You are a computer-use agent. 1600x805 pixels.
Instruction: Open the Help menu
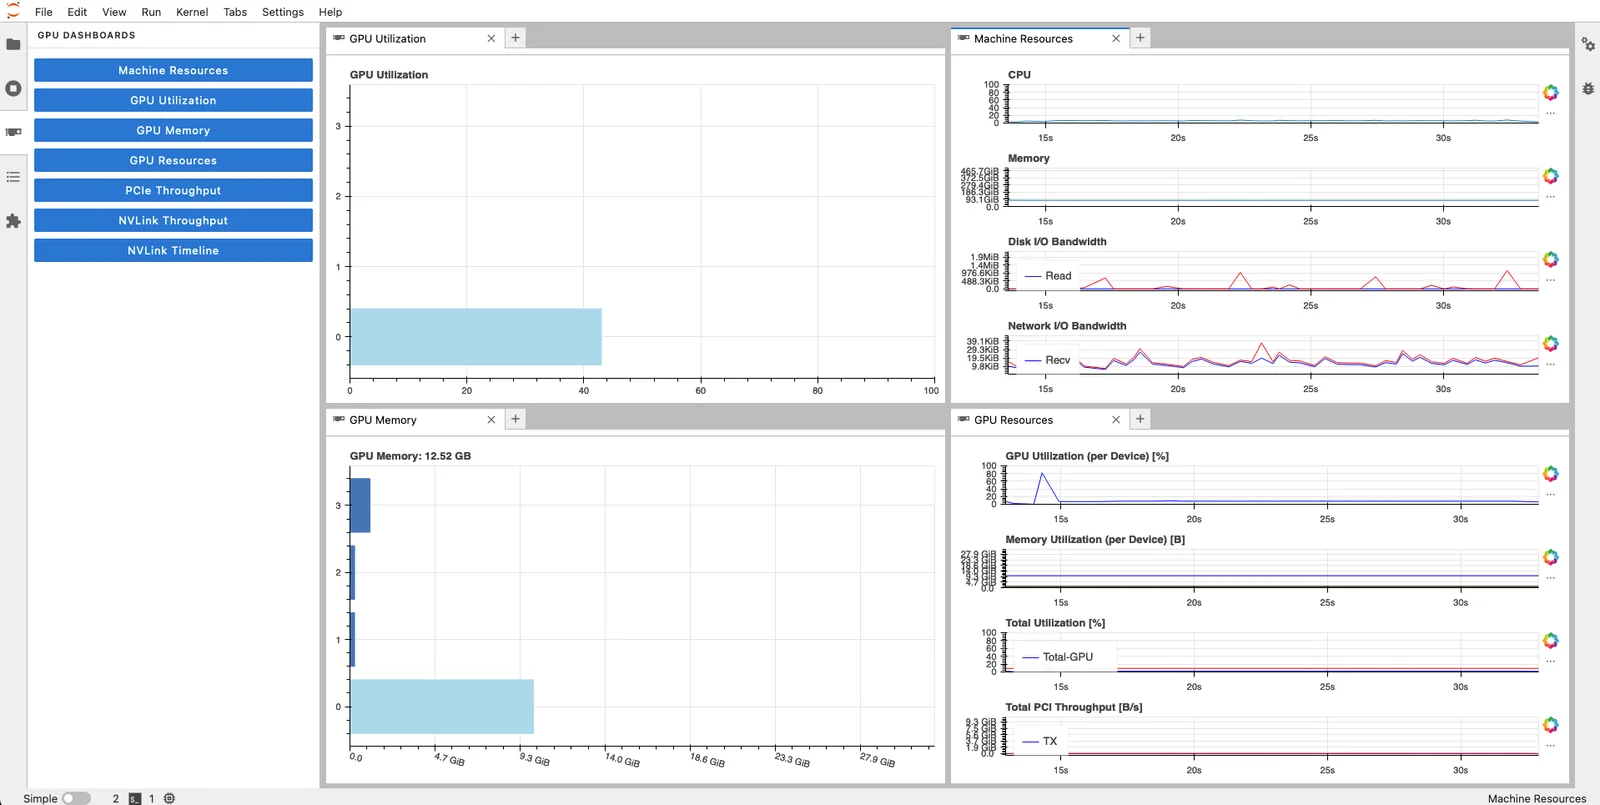coord(330,12)
